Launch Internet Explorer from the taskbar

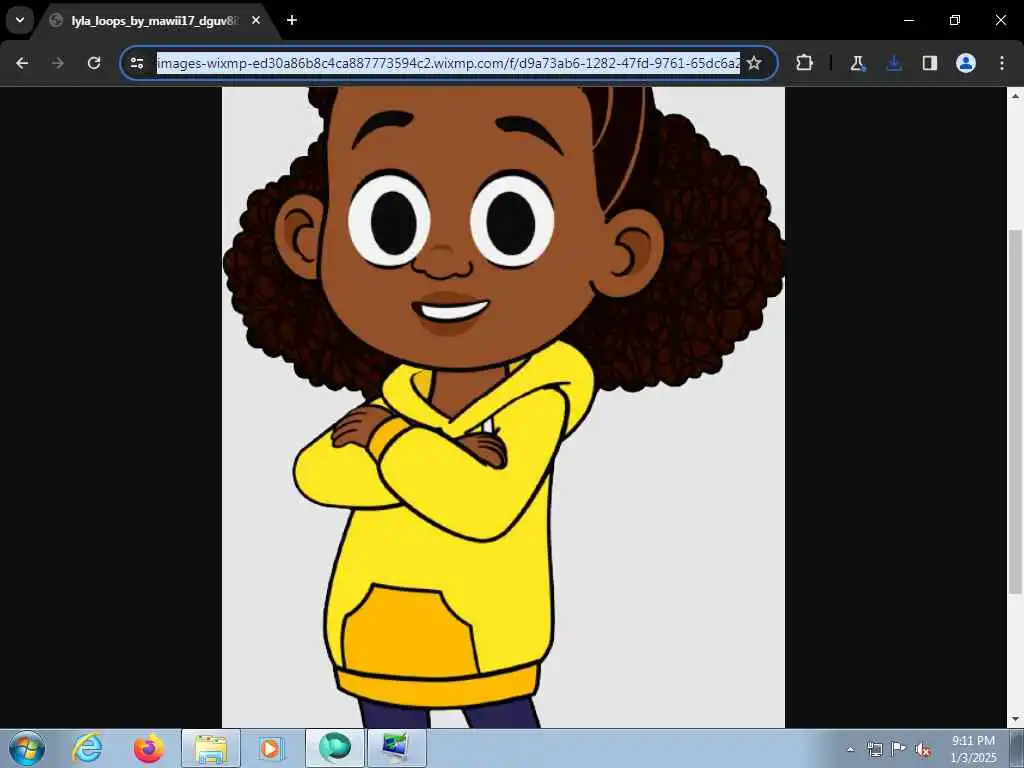pyautogui.click(x=88, y=748)
